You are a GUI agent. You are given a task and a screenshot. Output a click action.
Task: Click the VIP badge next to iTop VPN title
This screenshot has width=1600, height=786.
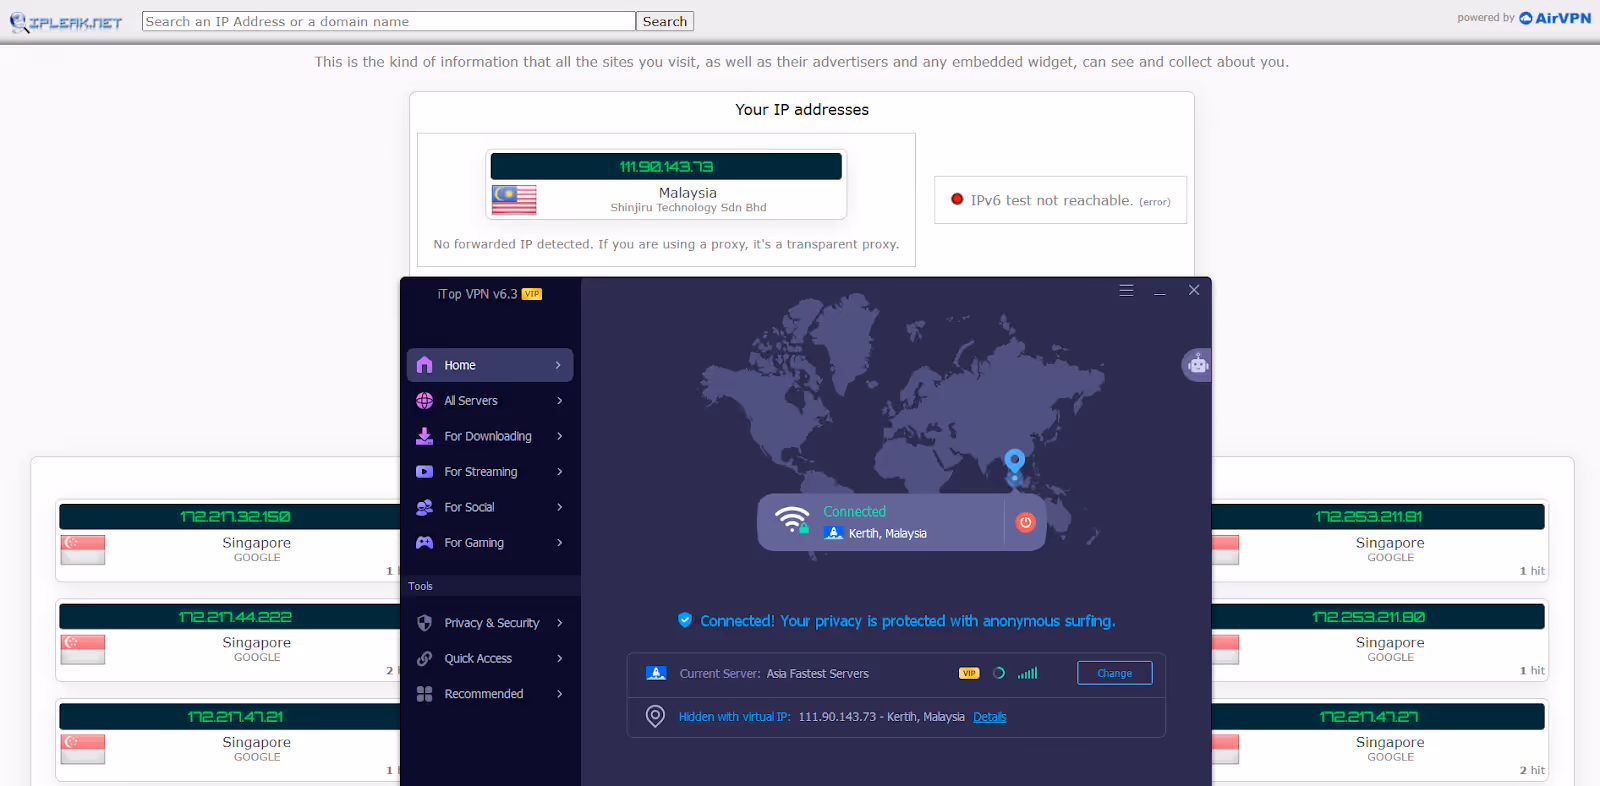coord(532,294)
